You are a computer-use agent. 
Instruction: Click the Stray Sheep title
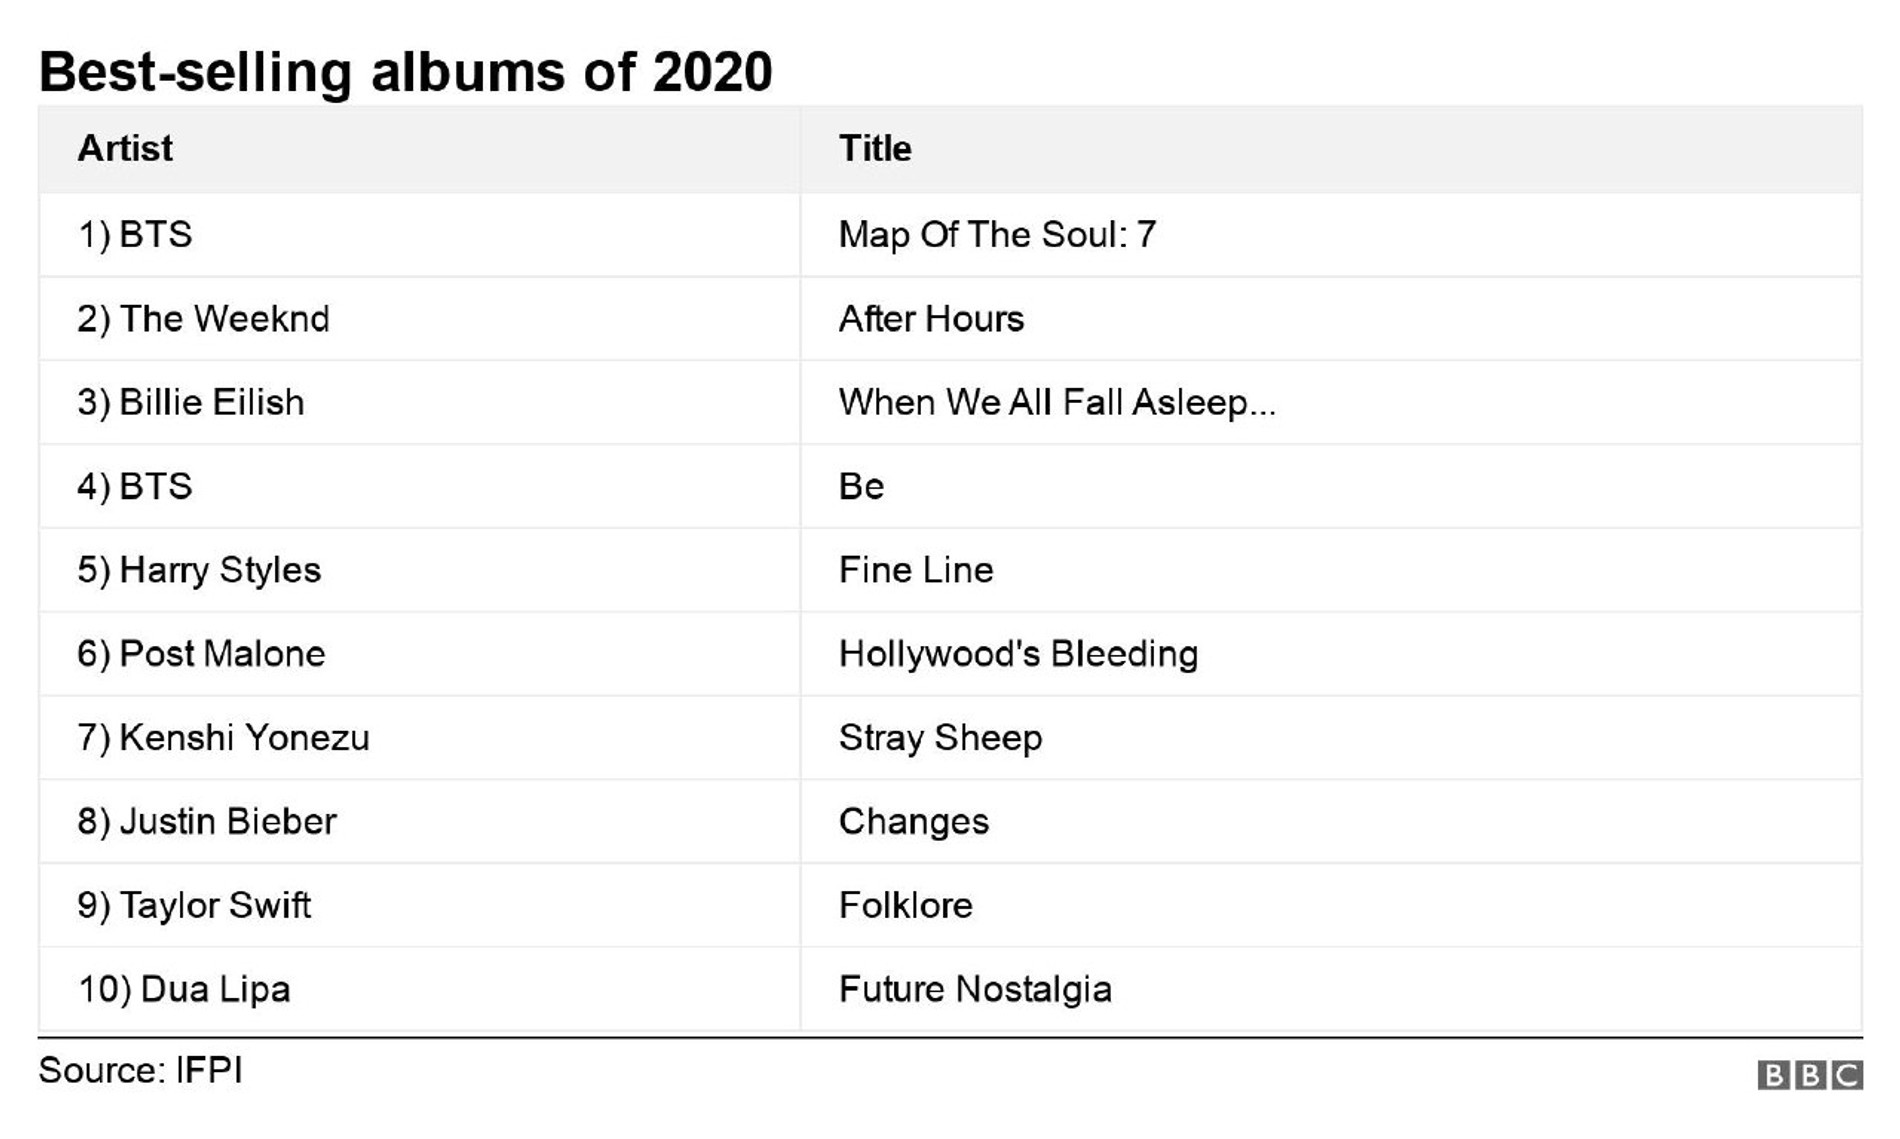pyautogui.click(x=940, y=739)
